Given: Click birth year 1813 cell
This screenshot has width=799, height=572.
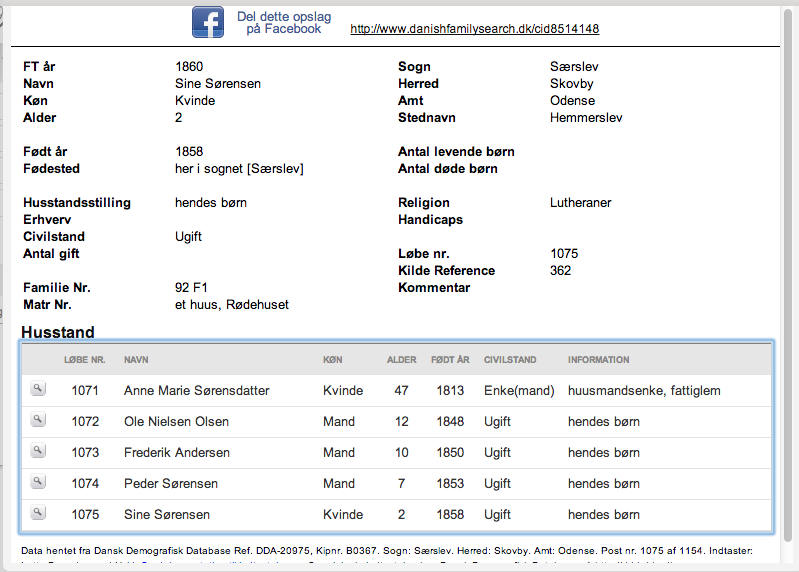Looking at the screenshot, I should pos(450,391).
